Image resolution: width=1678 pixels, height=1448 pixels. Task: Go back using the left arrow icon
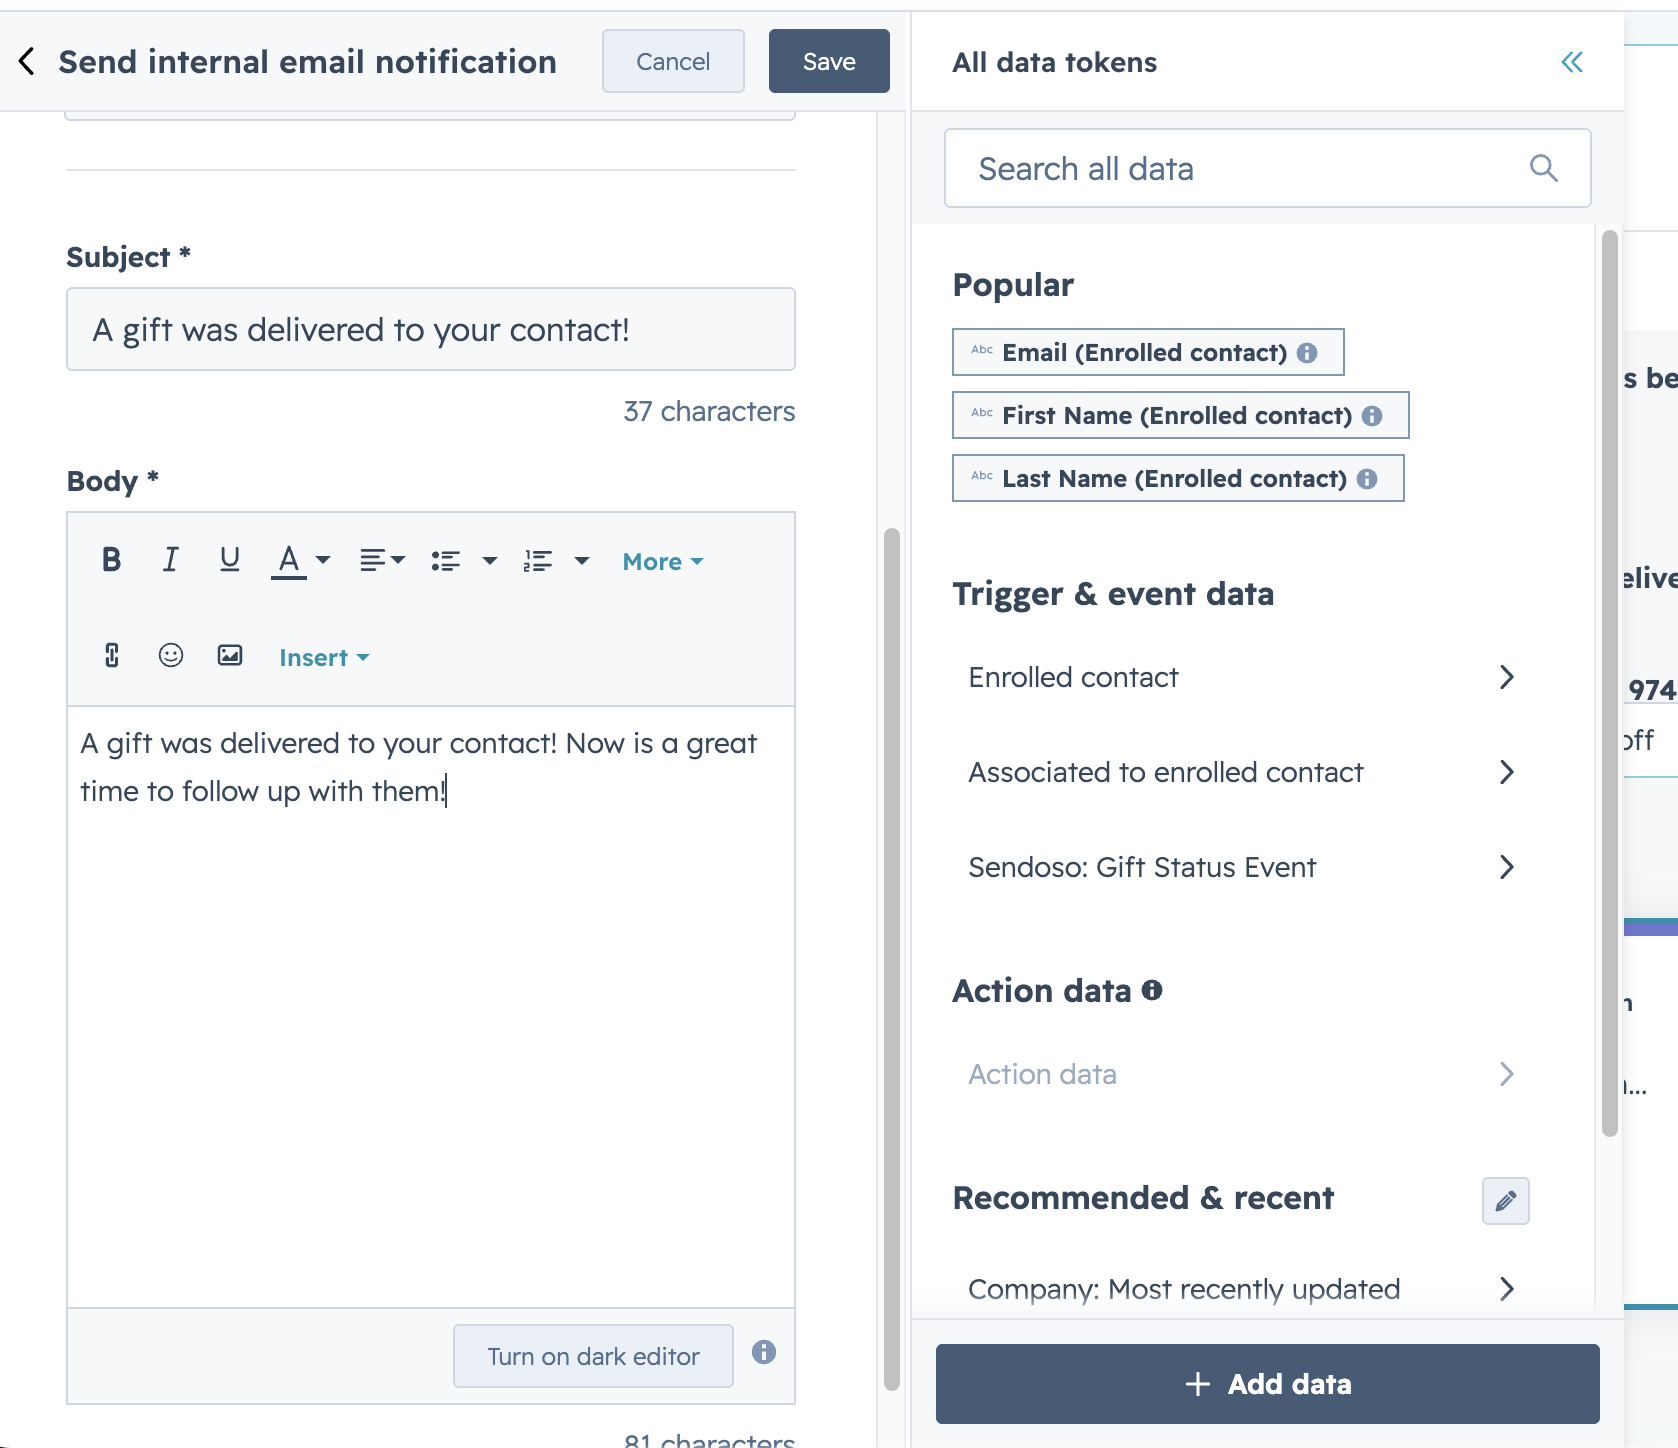click(27, 61)
